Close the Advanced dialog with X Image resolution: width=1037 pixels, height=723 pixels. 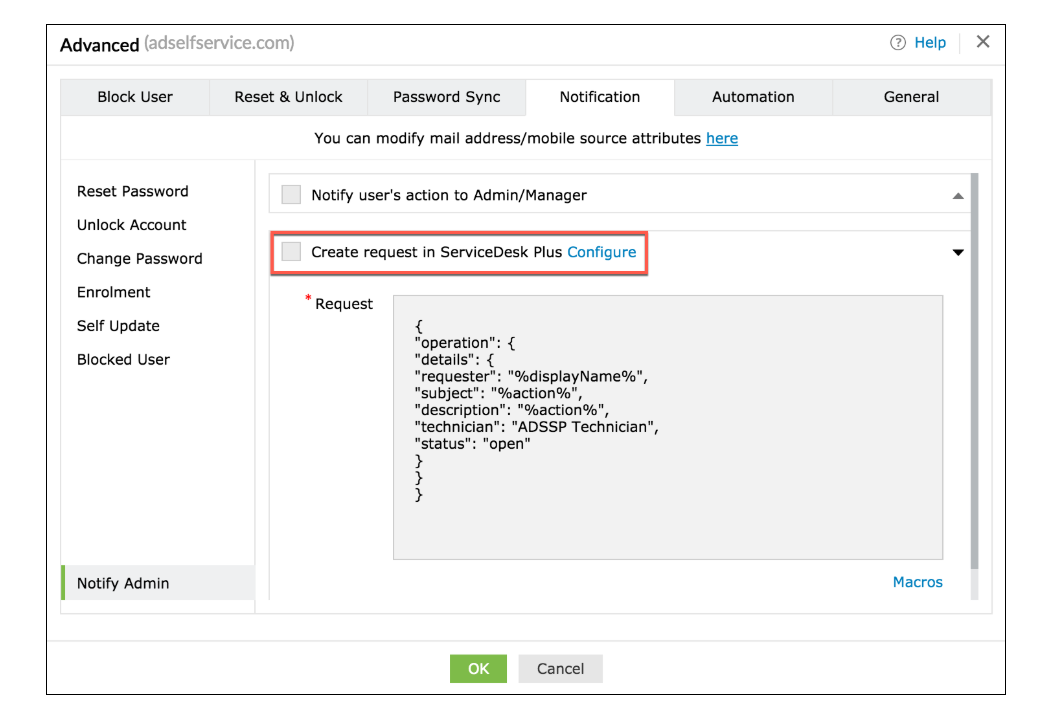pyautogui.click(x=983, y=42)
